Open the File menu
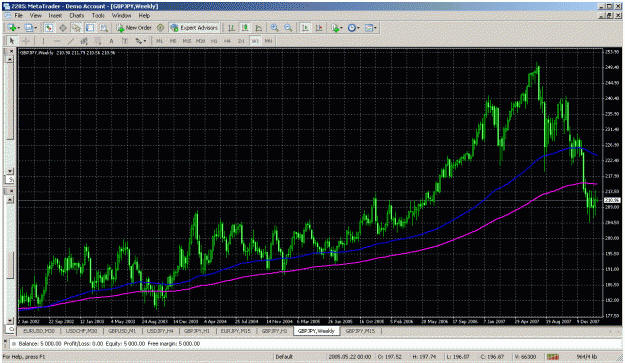Viewport: 625px width, 363px height. click(18, 16)
